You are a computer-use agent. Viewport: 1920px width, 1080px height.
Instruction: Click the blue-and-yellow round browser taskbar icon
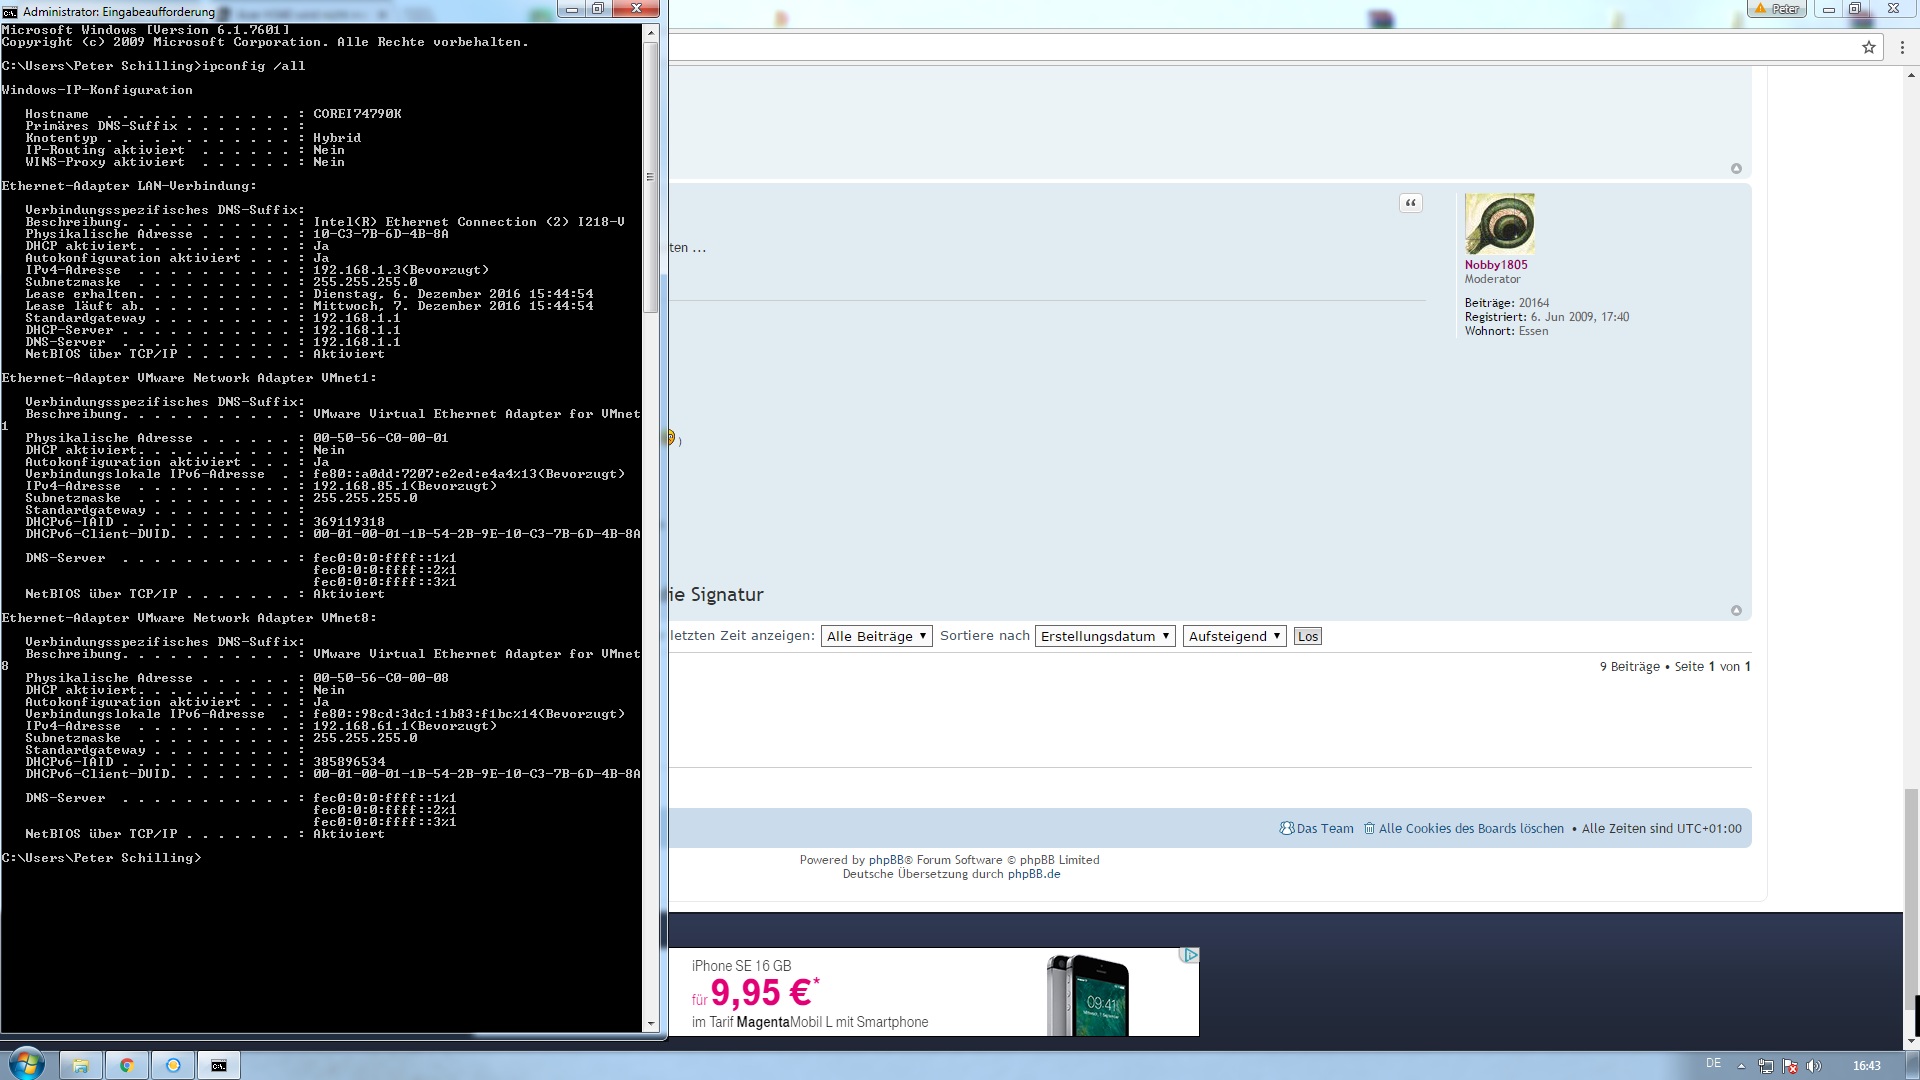(173, 1065)
